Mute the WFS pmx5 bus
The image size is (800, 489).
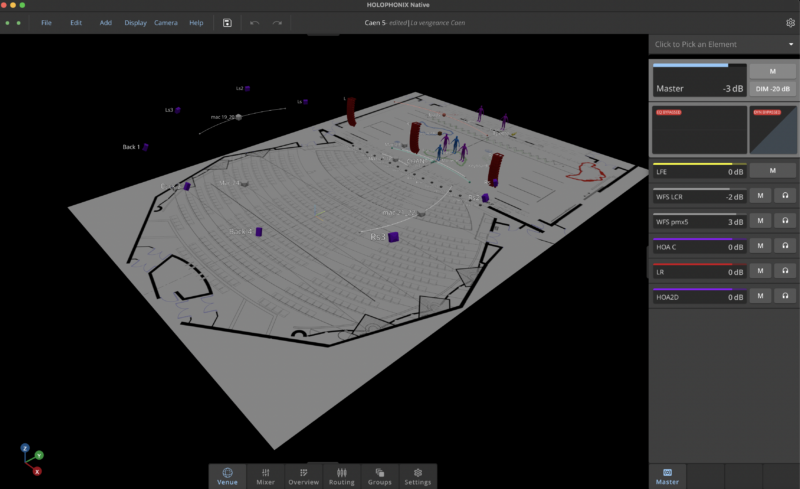point(761,221)
